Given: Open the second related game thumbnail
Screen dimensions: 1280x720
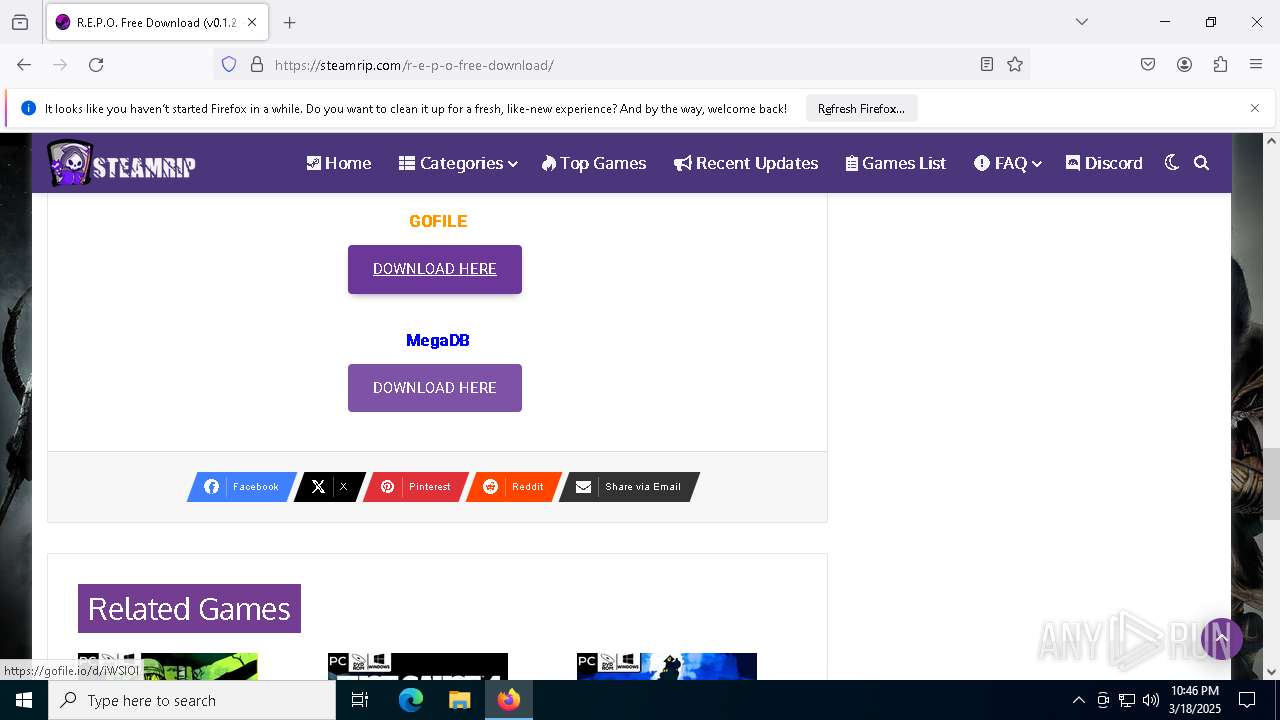Looking at the screenshot, I should [418, 666].
